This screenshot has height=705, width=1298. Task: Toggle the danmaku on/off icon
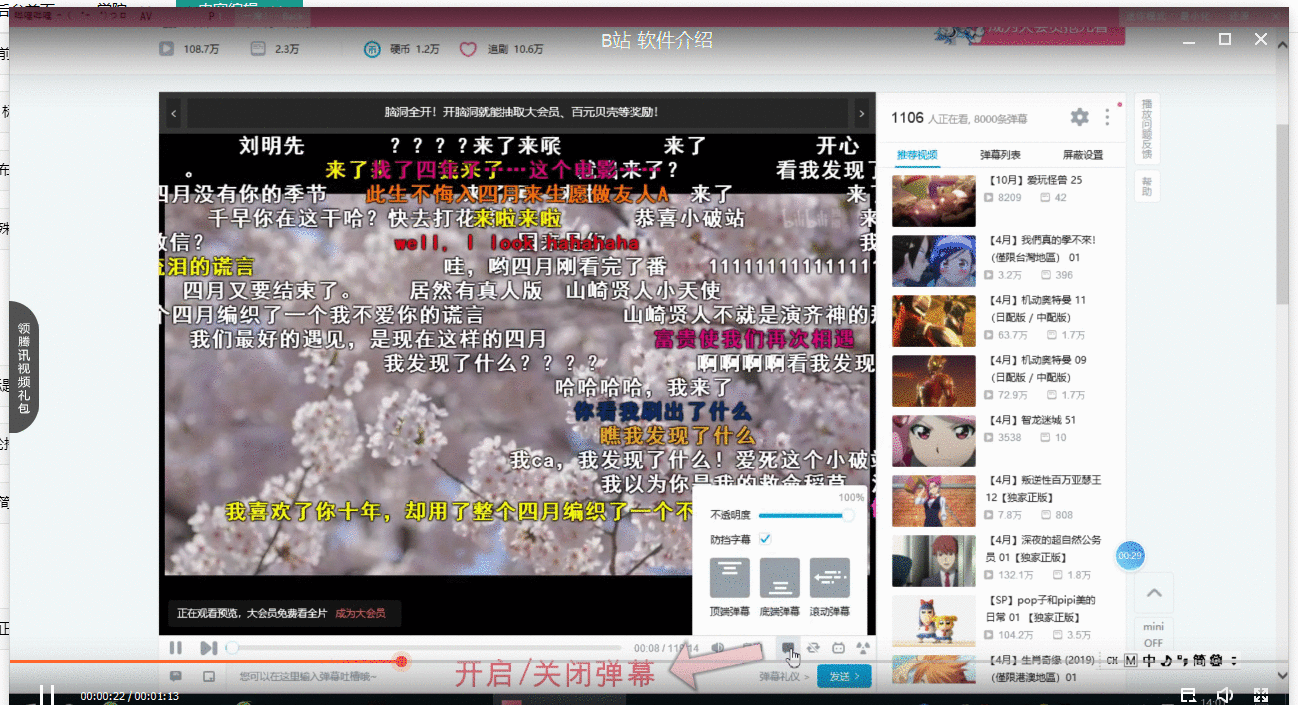(788, 648)
